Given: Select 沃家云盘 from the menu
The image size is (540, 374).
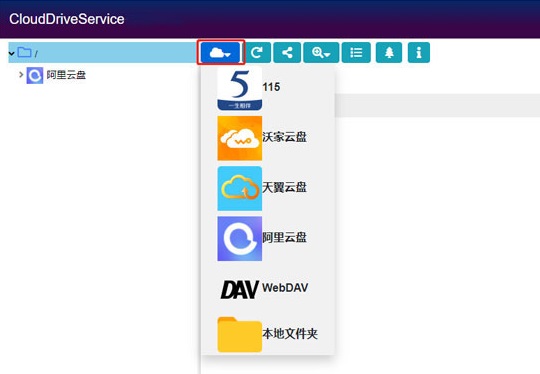Looking at the screenshot, I should (267, 138).
